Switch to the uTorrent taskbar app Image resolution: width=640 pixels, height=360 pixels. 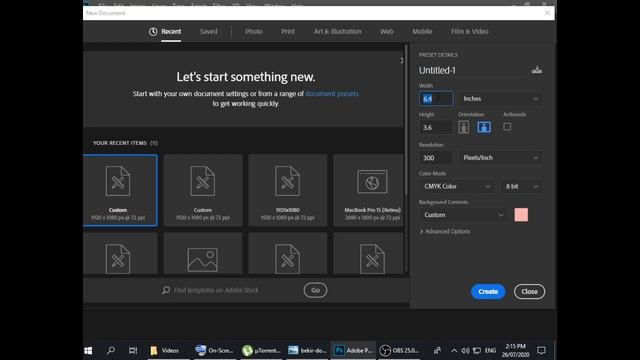(261, 350)
